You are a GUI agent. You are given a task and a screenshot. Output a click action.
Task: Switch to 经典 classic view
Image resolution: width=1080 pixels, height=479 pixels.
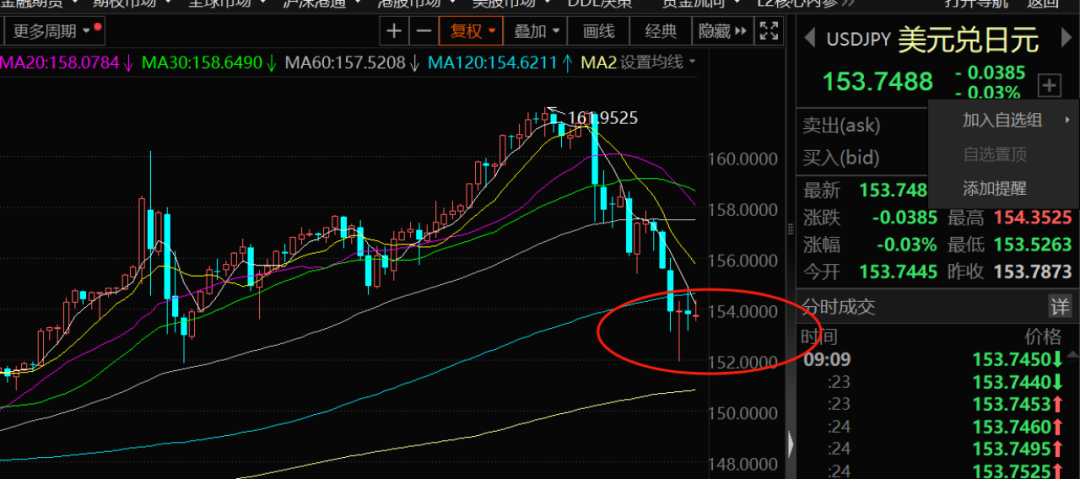(x=661, y=32)
